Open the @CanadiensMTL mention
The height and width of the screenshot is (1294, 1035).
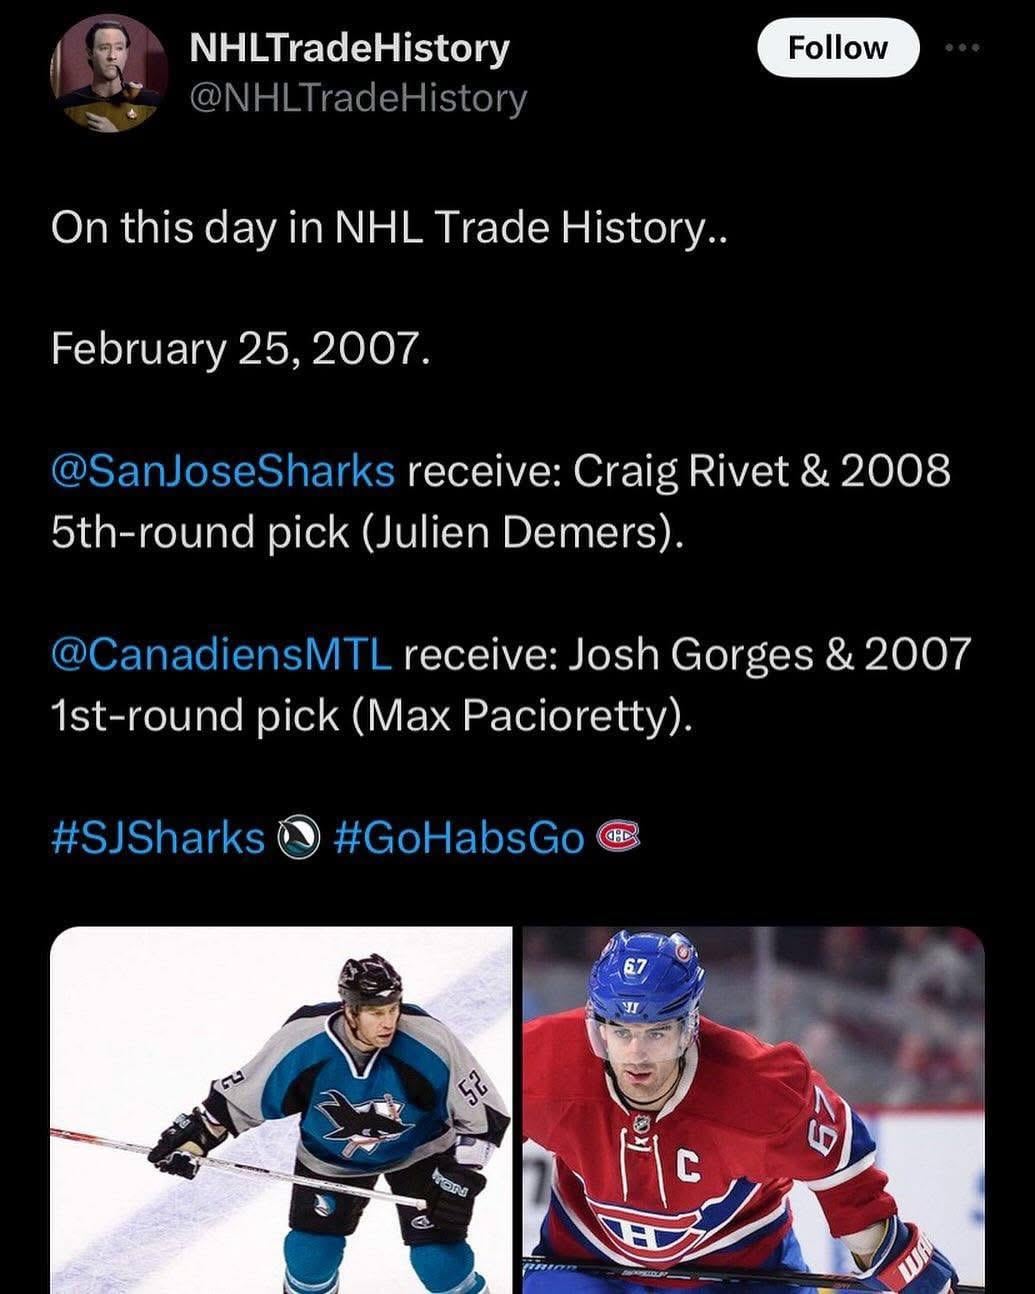point(221,654)
